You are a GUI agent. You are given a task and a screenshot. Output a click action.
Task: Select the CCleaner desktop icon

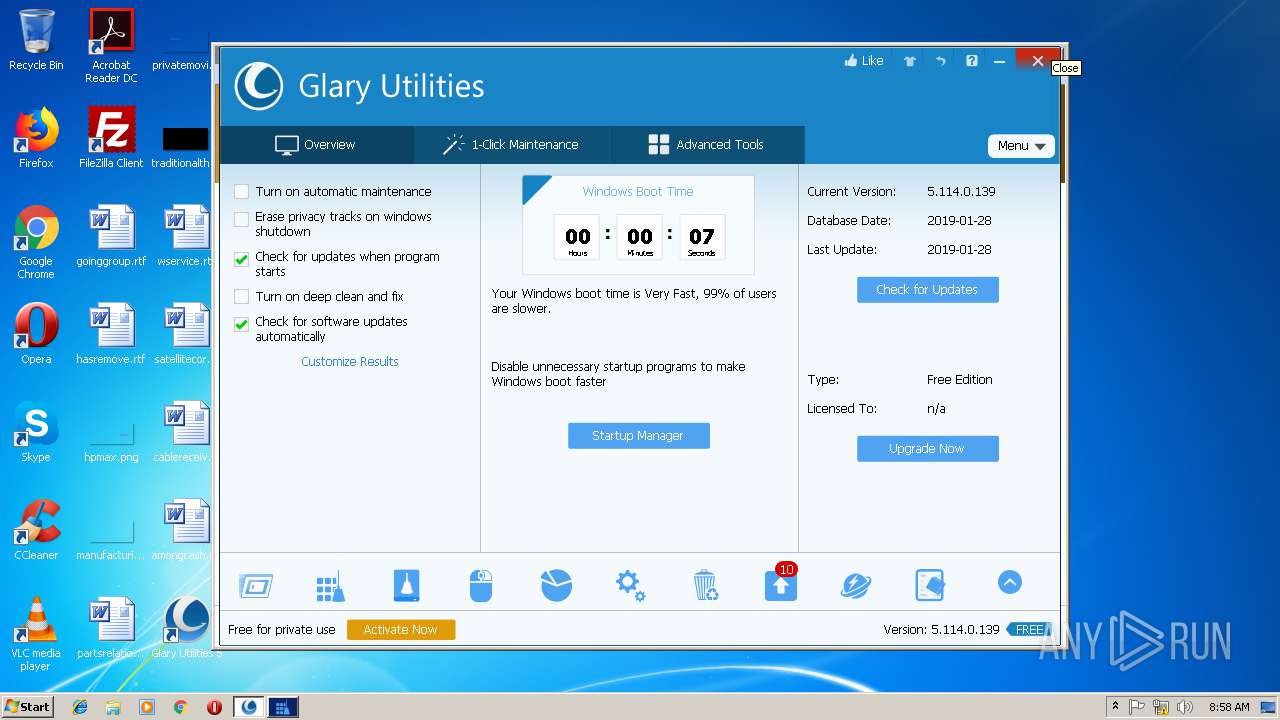[36, 530]
